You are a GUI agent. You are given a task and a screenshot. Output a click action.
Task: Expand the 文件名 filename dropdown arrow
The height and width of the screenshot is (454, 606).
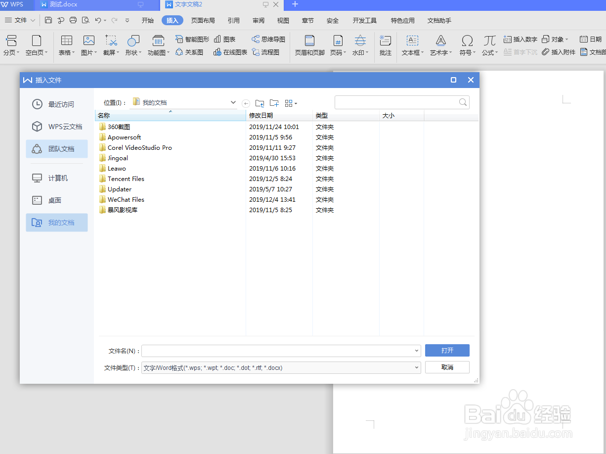pyautogui.click(x=416, y=351)
